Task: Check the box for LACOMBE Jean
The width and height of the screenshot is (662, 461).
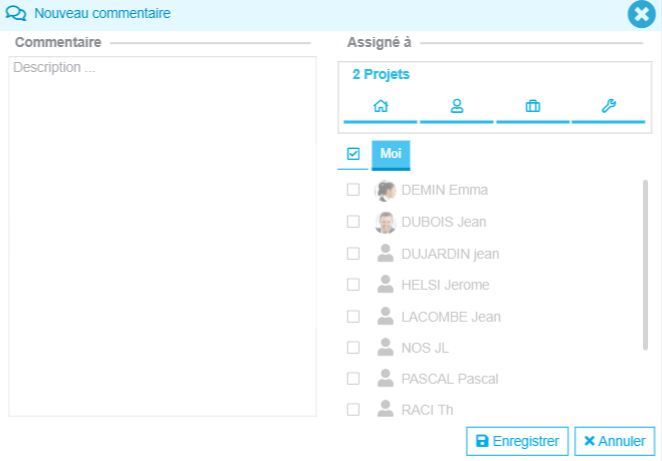Action: click(353, 317)
